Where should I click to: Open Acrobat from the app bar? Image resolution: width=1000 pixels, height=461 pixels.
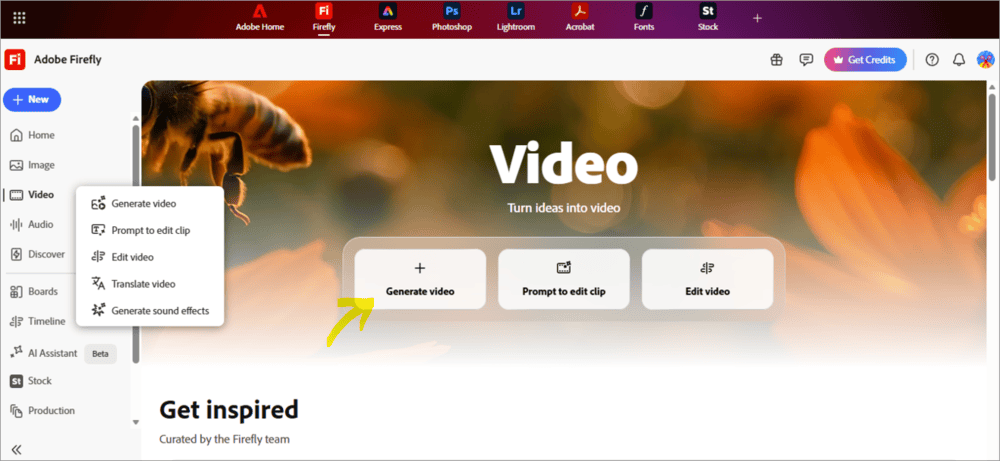pyautogui.click(x=579, y=18)
